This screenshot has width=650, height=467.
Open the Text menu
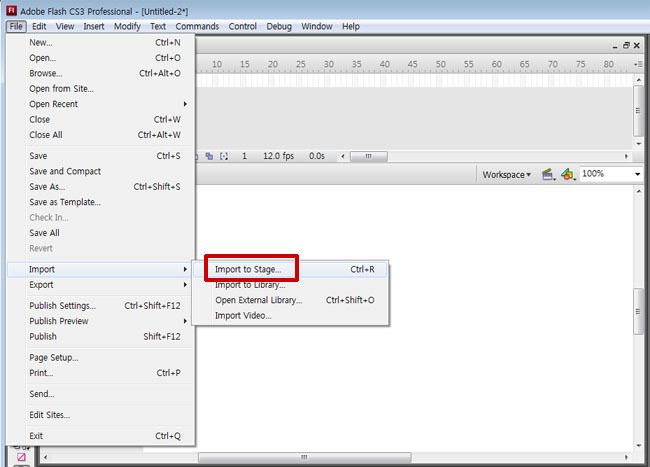158,27
